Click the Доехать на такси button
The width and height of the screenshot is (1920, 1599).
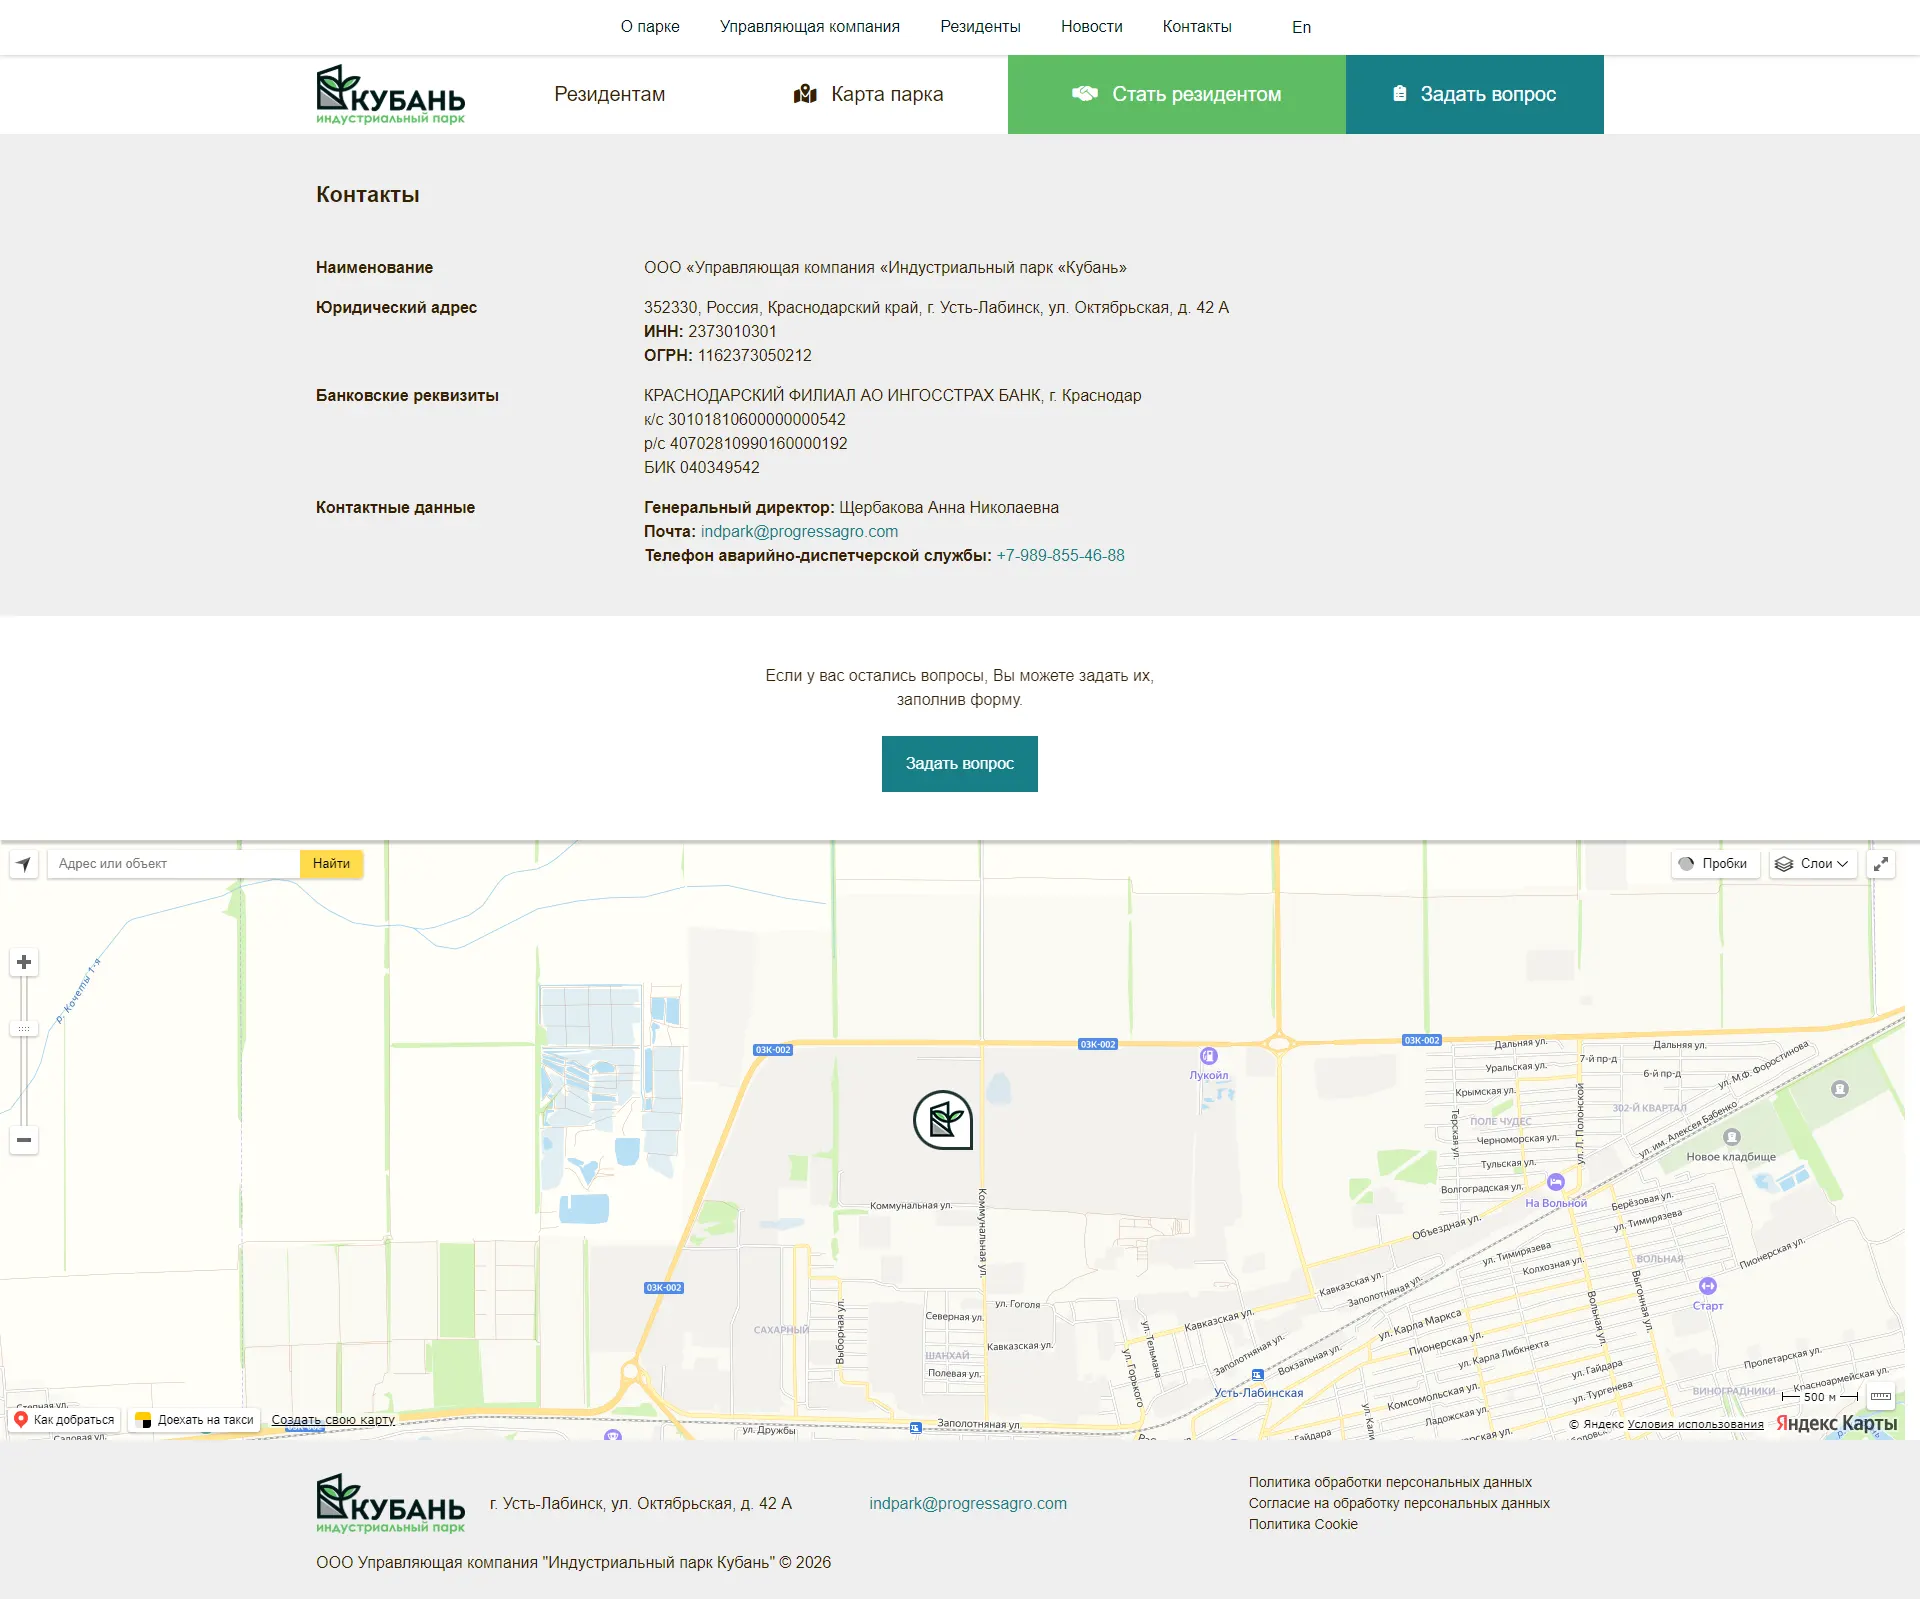point(195,1420)
